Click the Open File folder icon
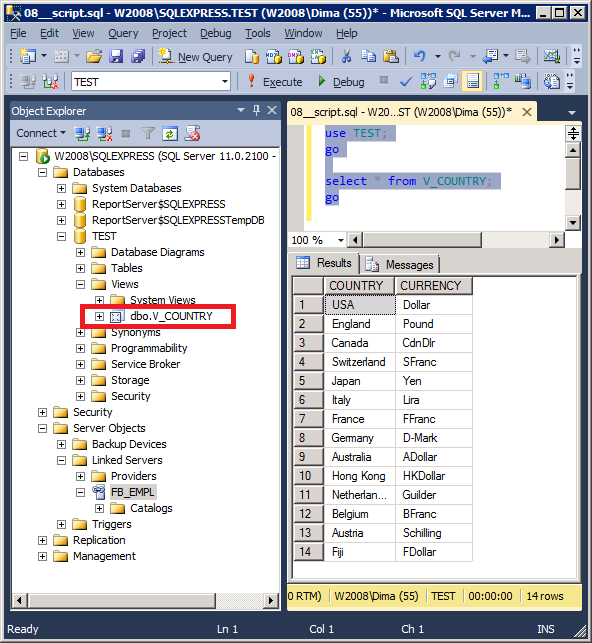The width and height of the screenshot is (592, 643). [94, 56]
